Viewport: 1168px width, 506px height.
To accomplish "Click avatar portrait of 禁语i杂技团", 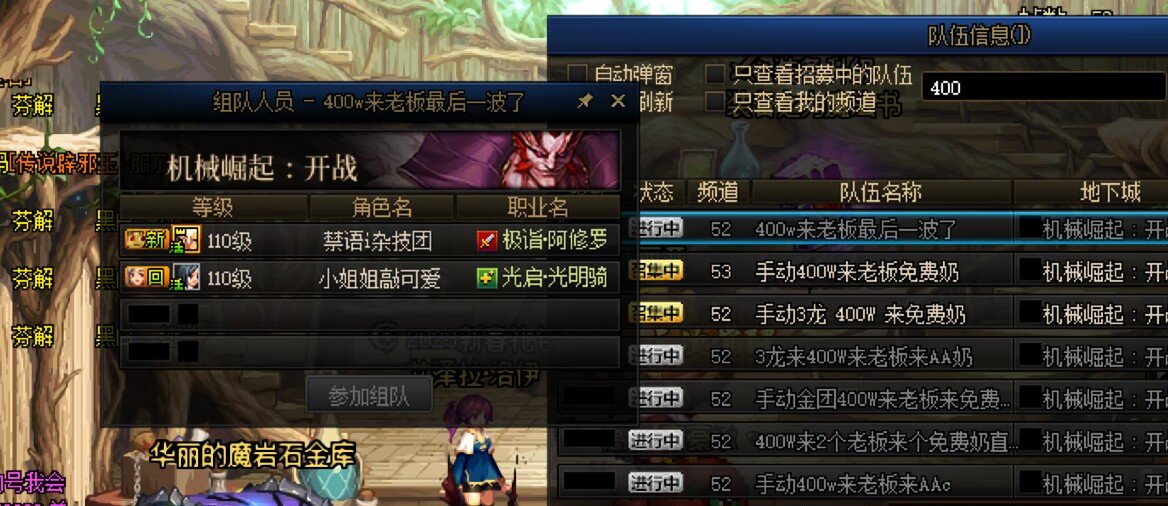I will [x=186, y=239].
